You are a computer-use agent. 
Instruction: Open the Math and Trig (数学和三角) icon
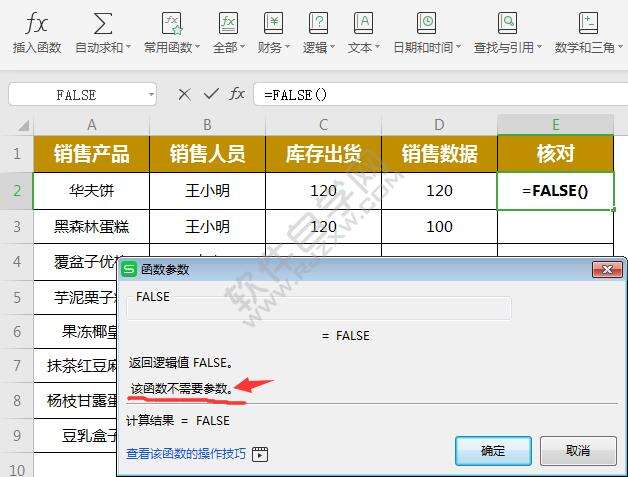tap(588, 23)
